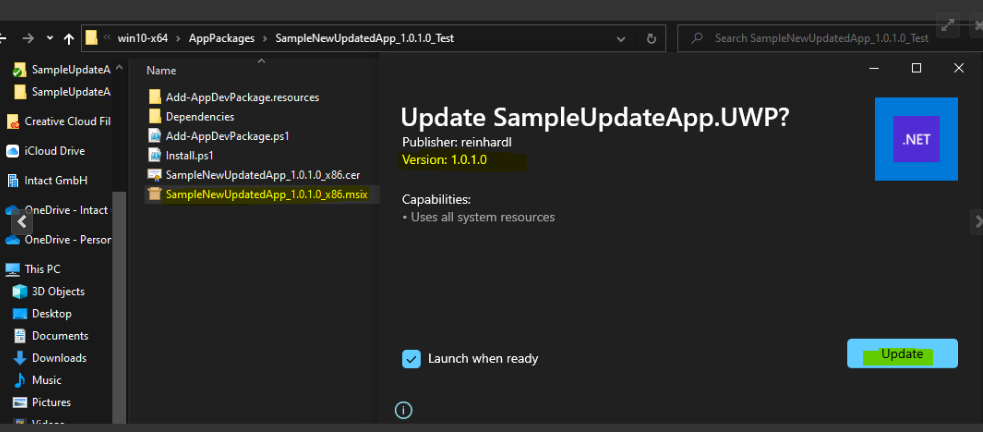The height and width of the screenshot is (432, 983).
Task: Click the iCloud Drive icon
Action: pos(13,151)
